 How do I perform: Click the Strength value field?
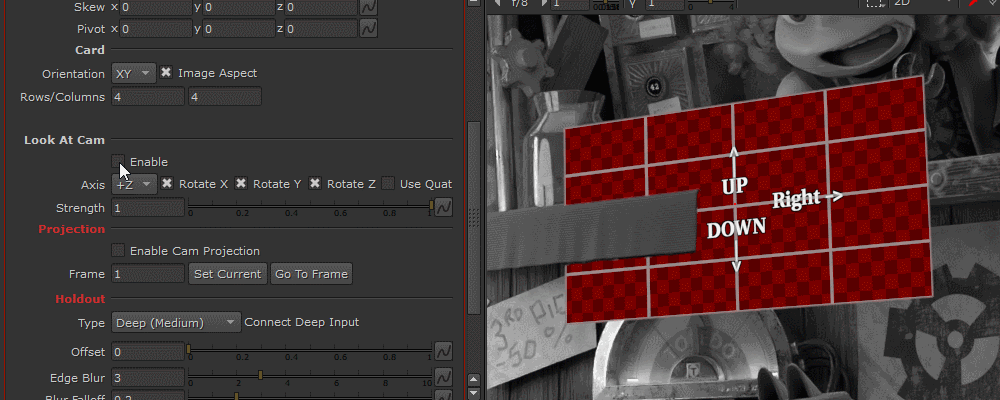(148, 208)
